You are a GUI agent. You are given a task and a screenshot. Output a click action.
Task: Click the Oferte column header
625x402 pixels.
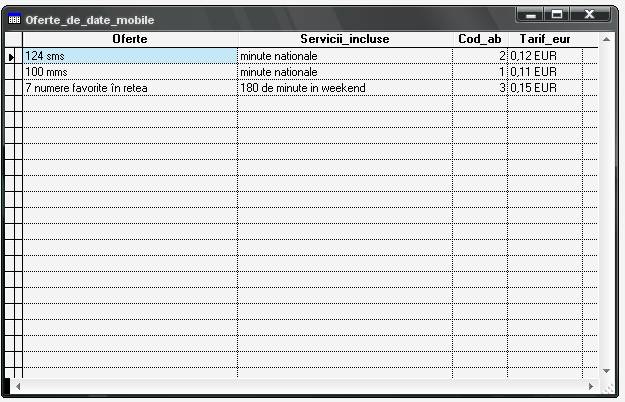pyautogui.click(x=130, y=39)
